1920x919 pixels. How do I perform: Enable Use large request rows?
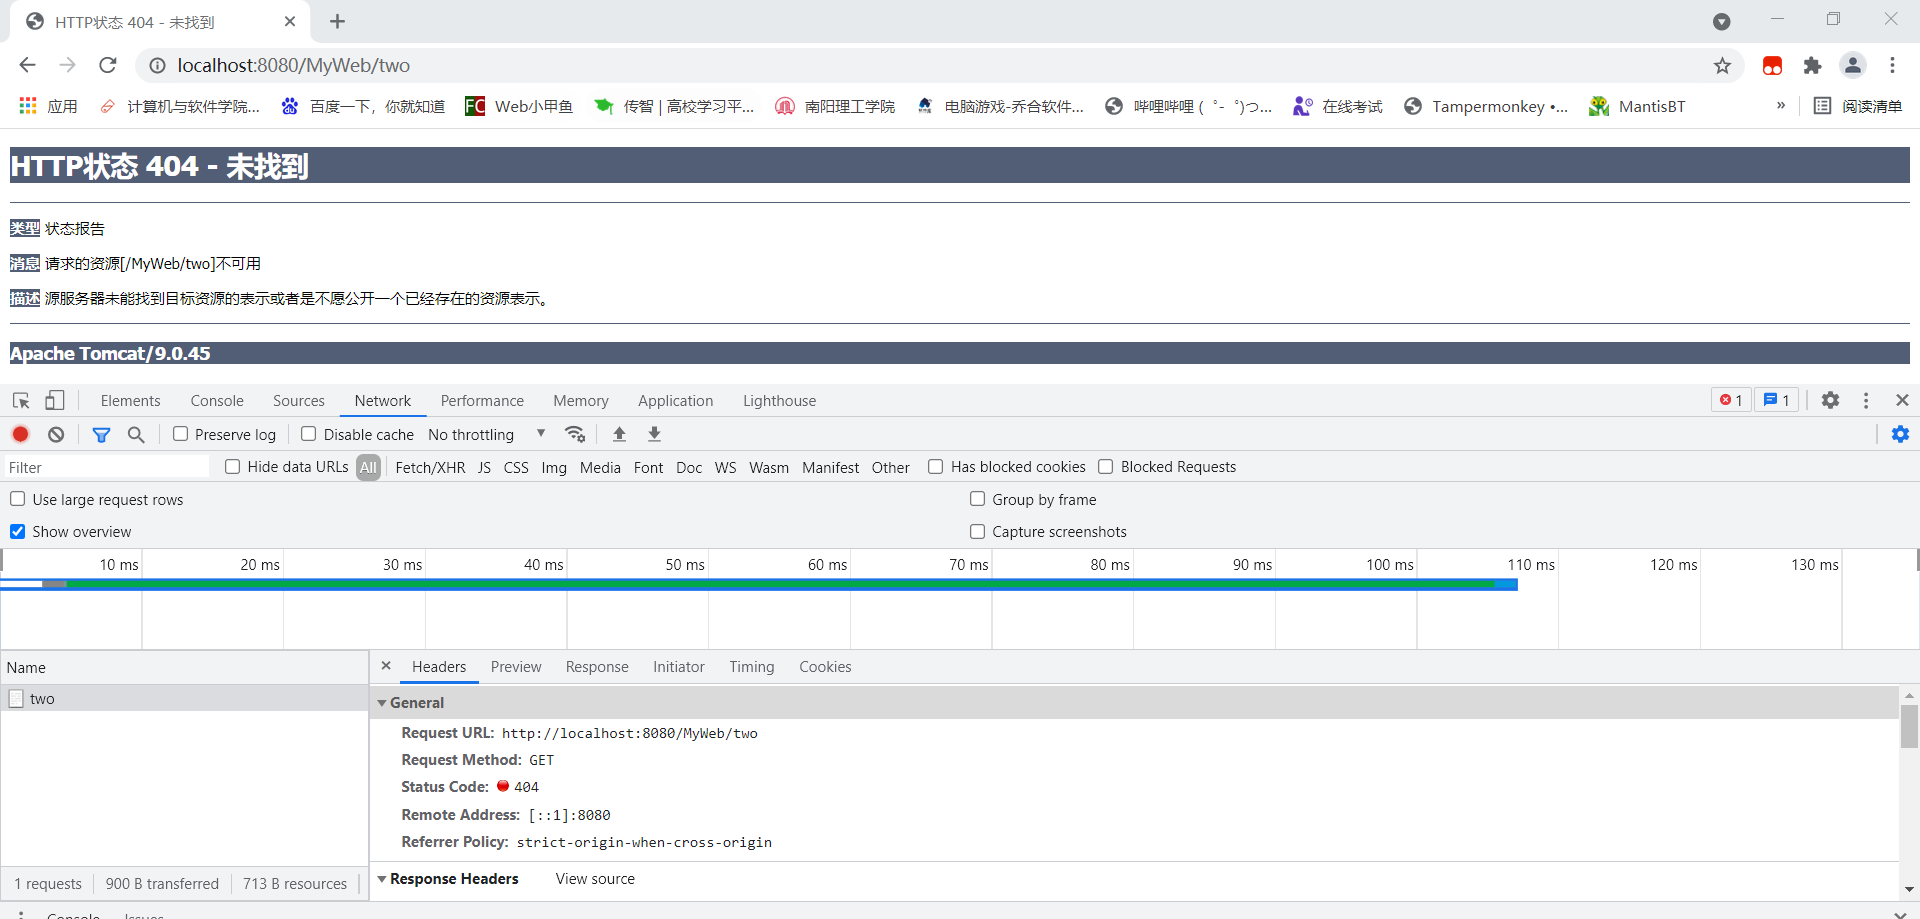pos(18,499)
